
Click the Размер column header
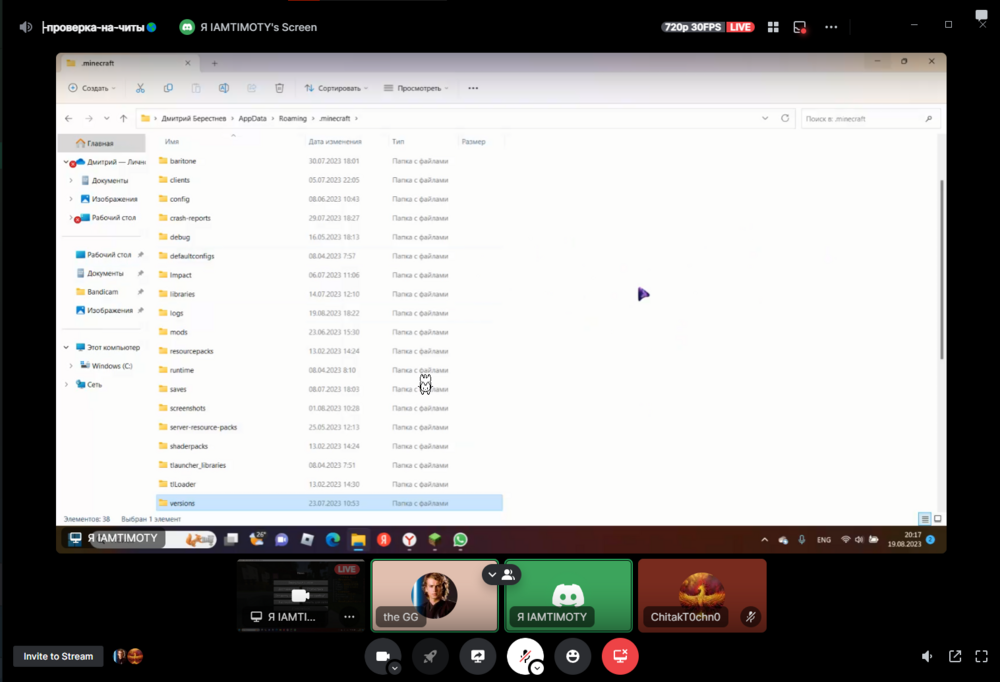click(473, 142)
